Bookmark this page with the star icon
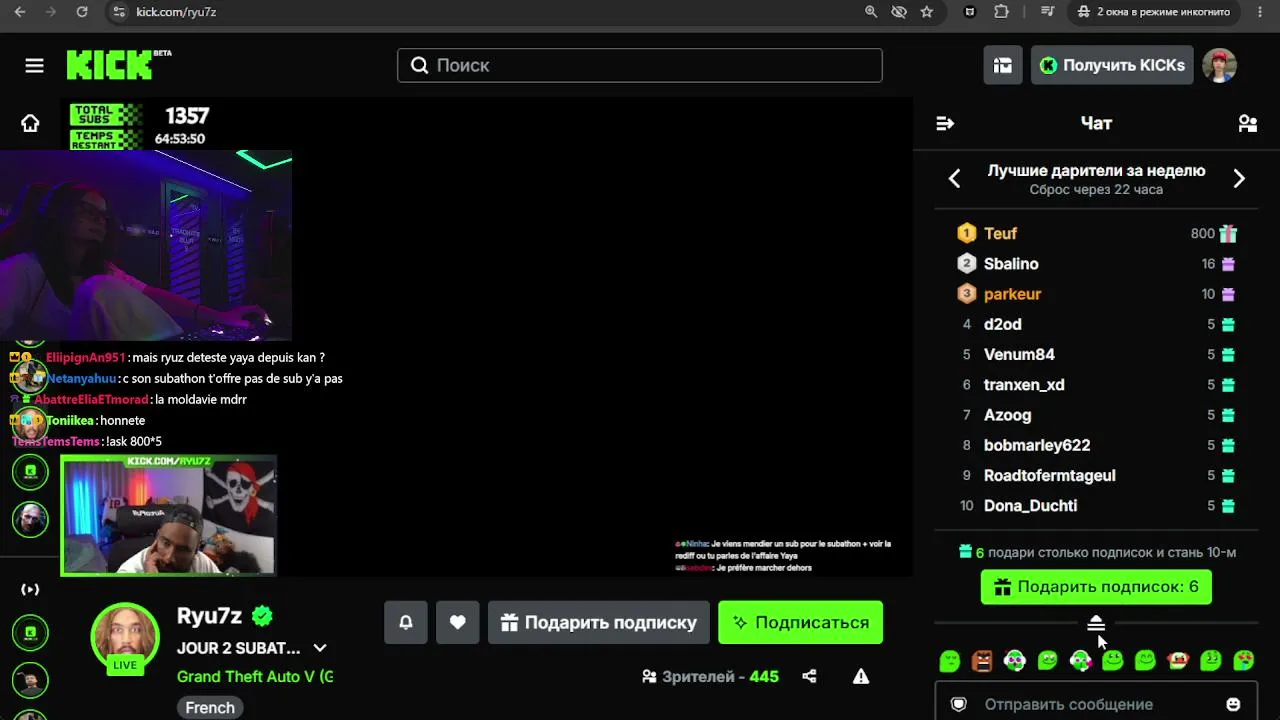Viewport: 1280px width, 720px height. pos(927,12)
